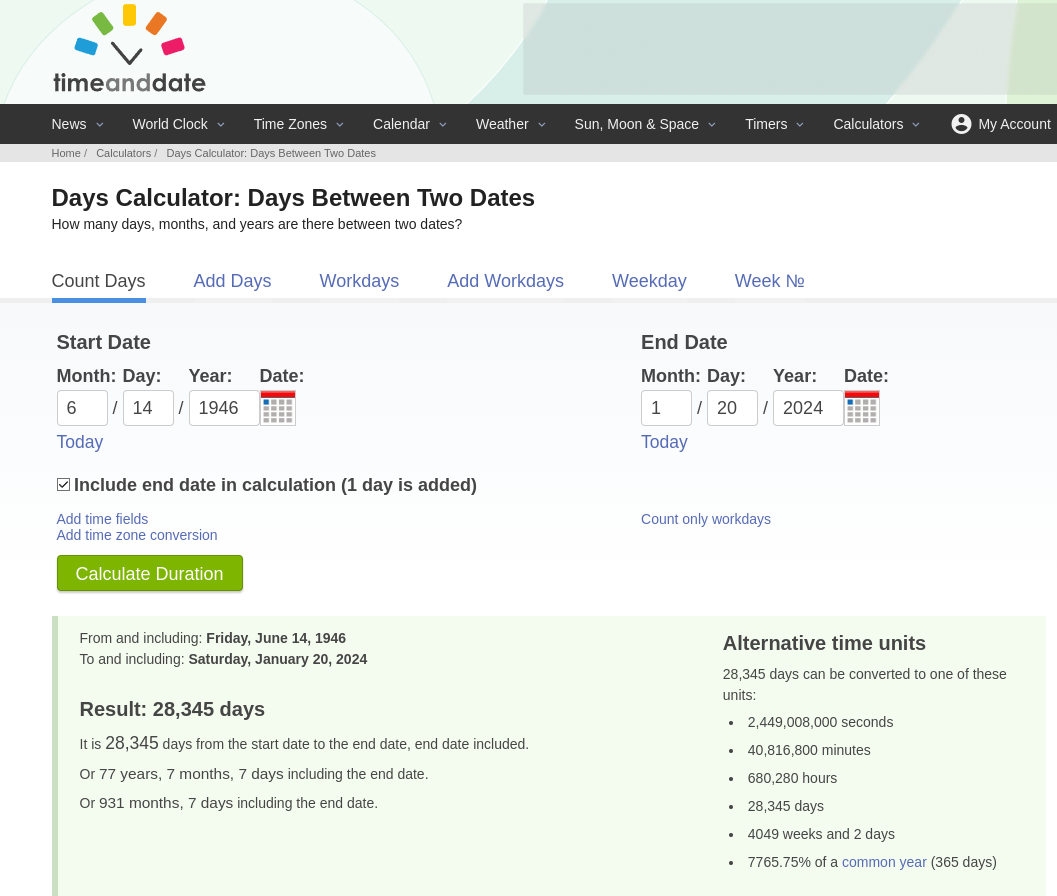
Task: Select the Count Days tab
Action: click(x=98, y=280)
